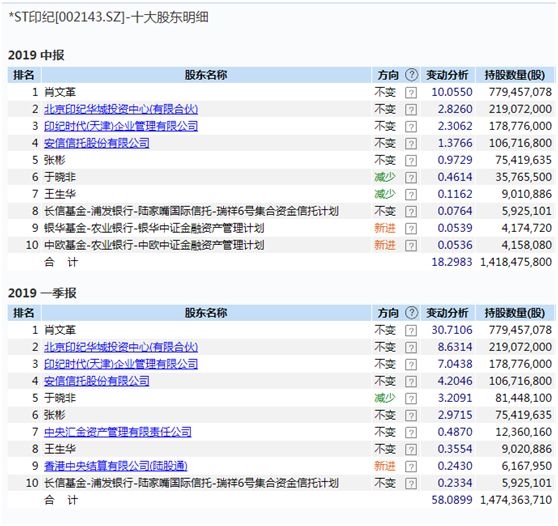Click 持股数量(股) column header in 2019 一季报 table
This screenshot has width=558, height=526.
515,312
